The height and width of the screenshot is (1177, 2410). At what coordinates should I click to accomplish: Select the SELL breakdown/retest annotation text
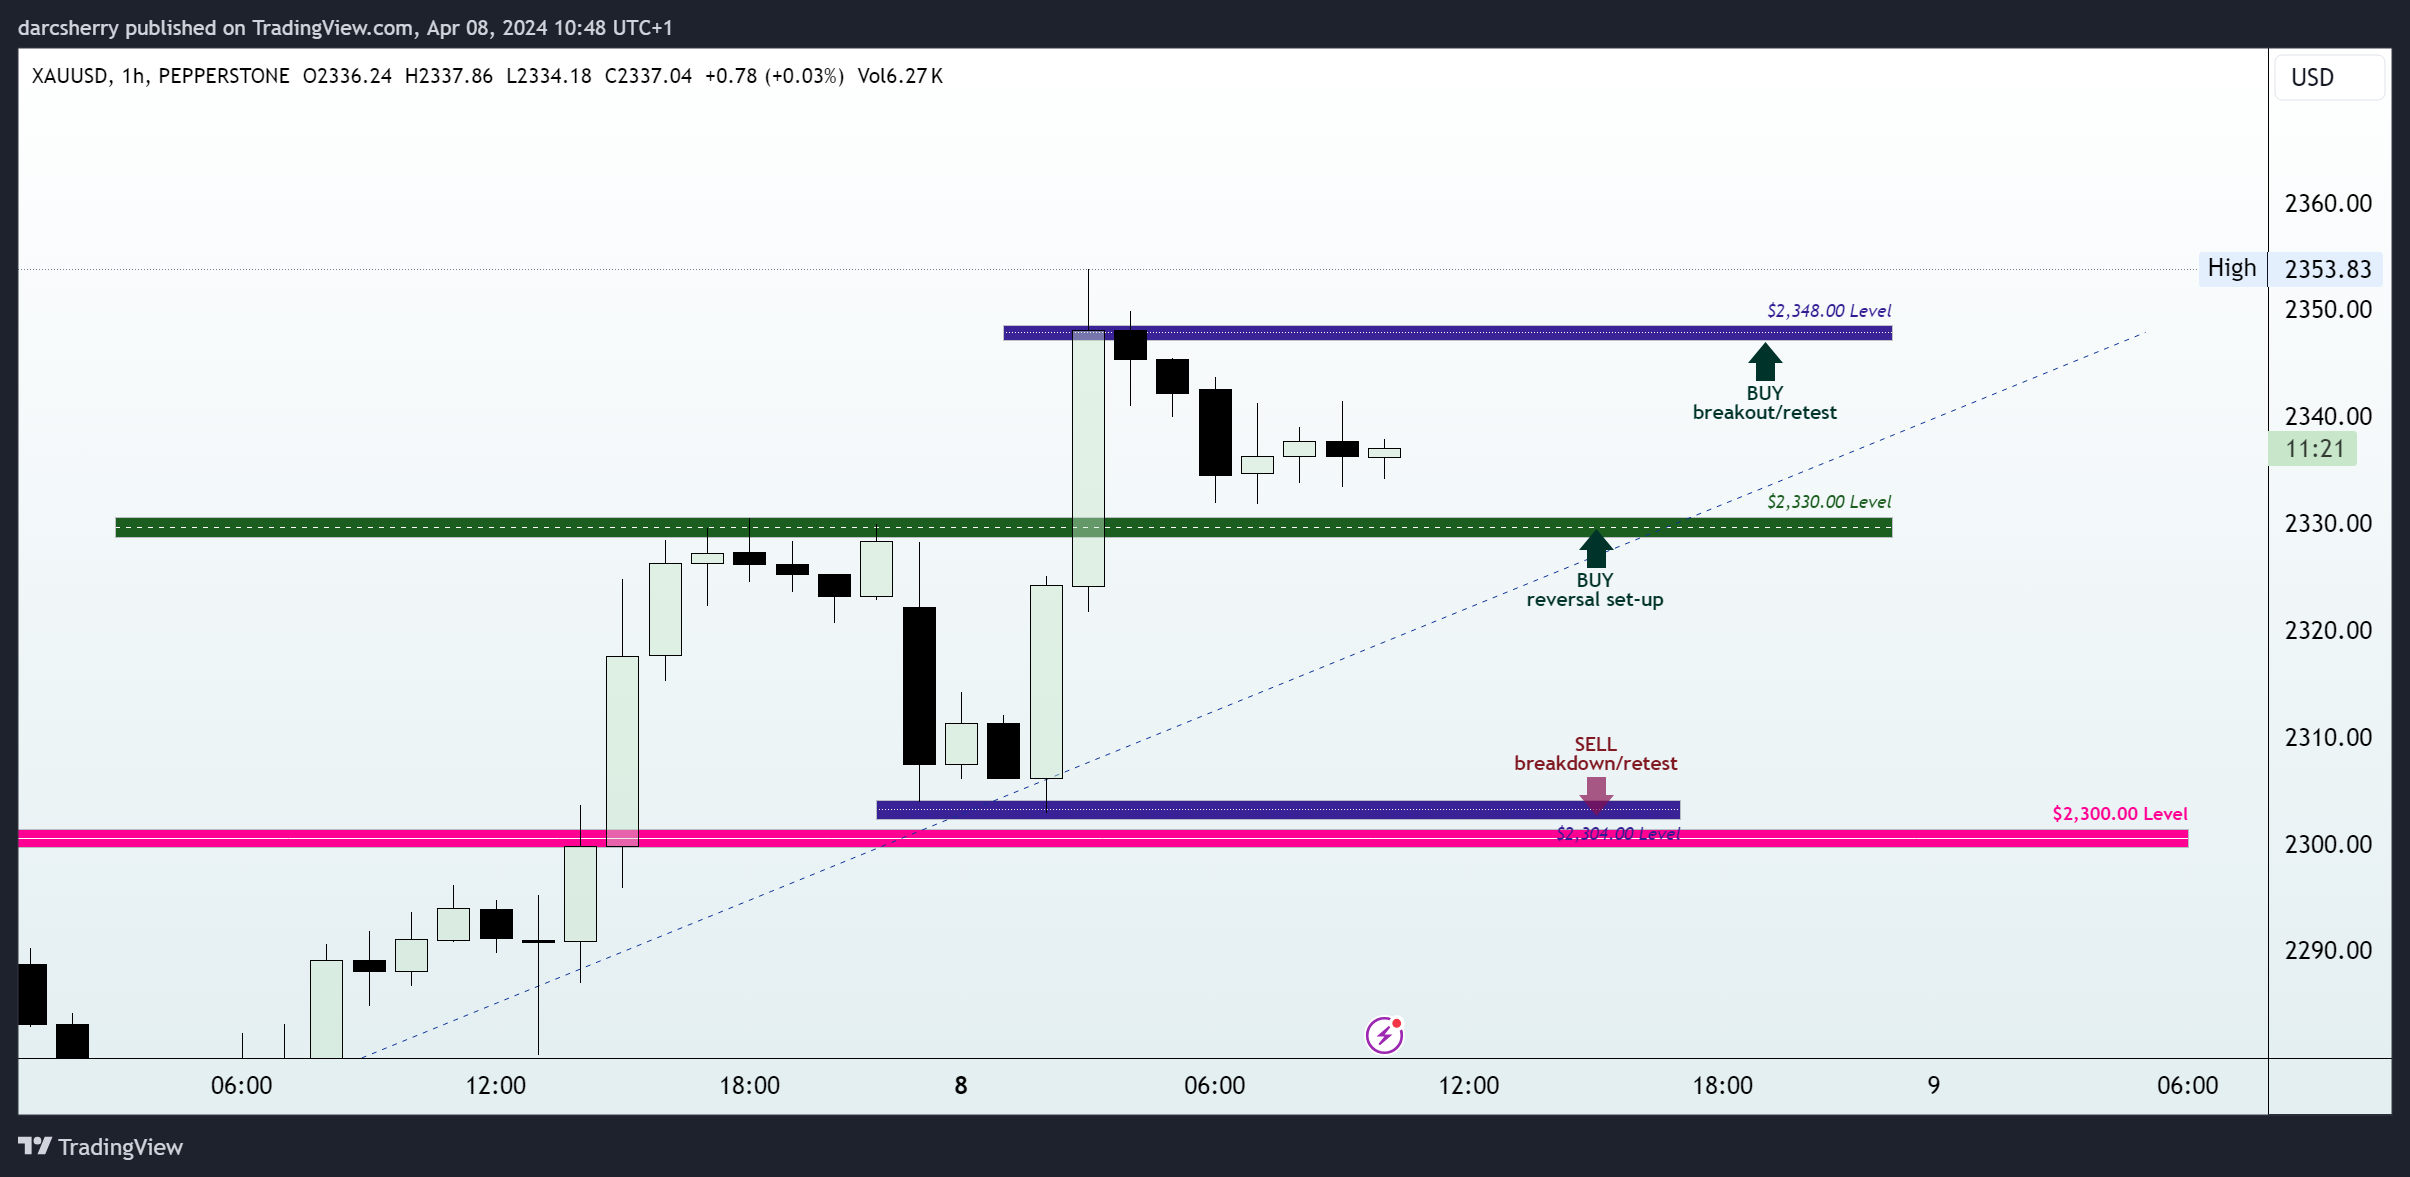(1596, 754)
